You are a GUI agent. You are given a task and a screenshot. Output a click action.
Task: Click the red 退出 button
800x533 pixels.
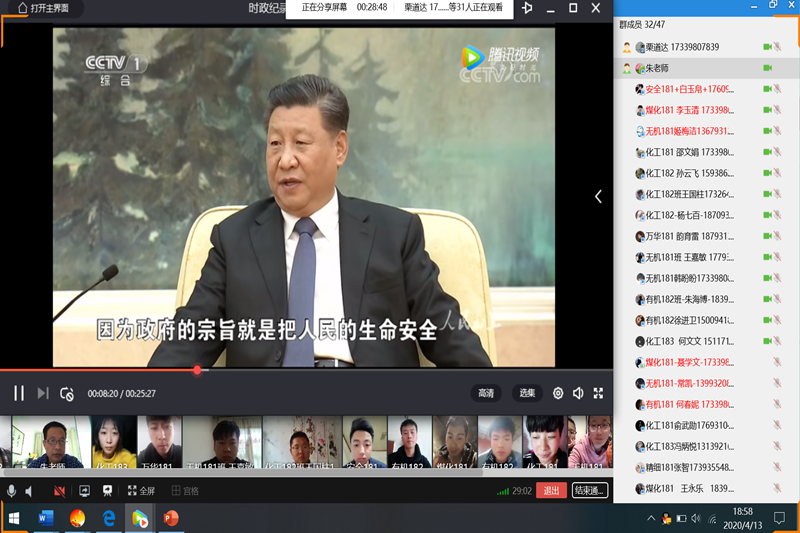pos(551,491)
